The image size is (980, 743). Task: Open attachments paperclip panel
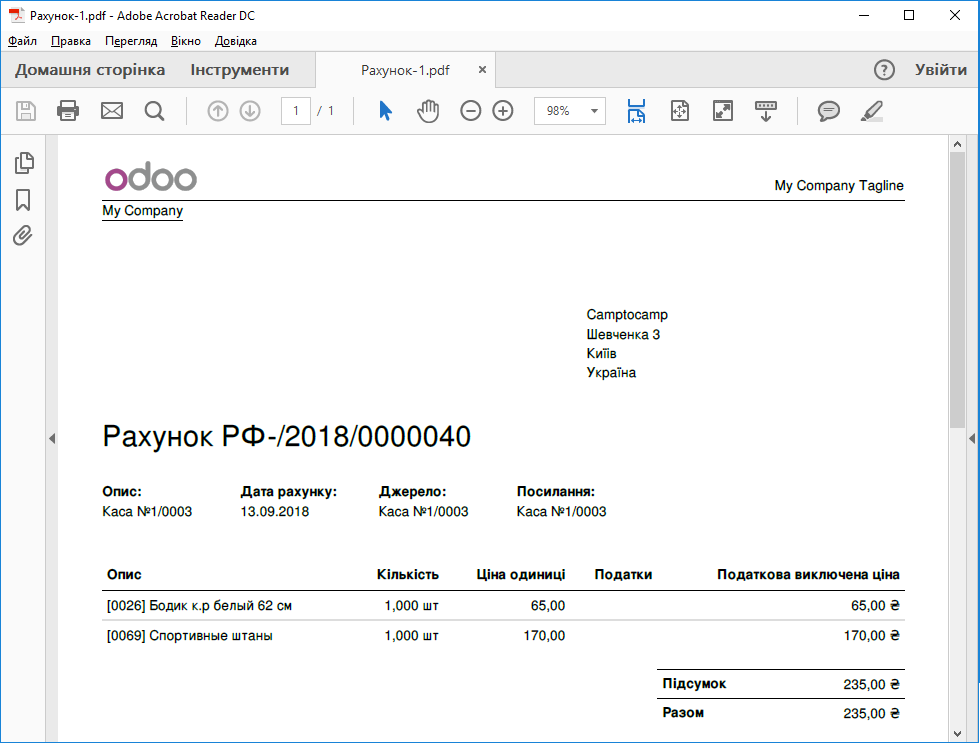coord(23,236)
